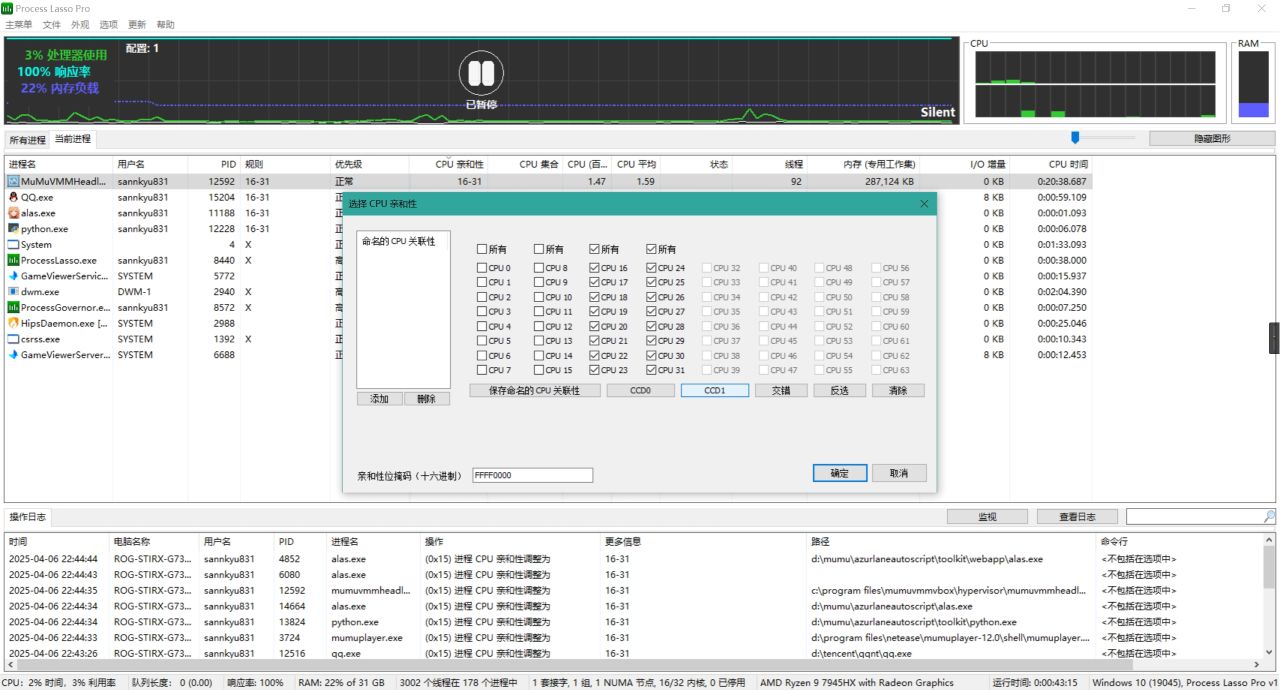Select log row with PID 4852

click(x=634, y=559)
